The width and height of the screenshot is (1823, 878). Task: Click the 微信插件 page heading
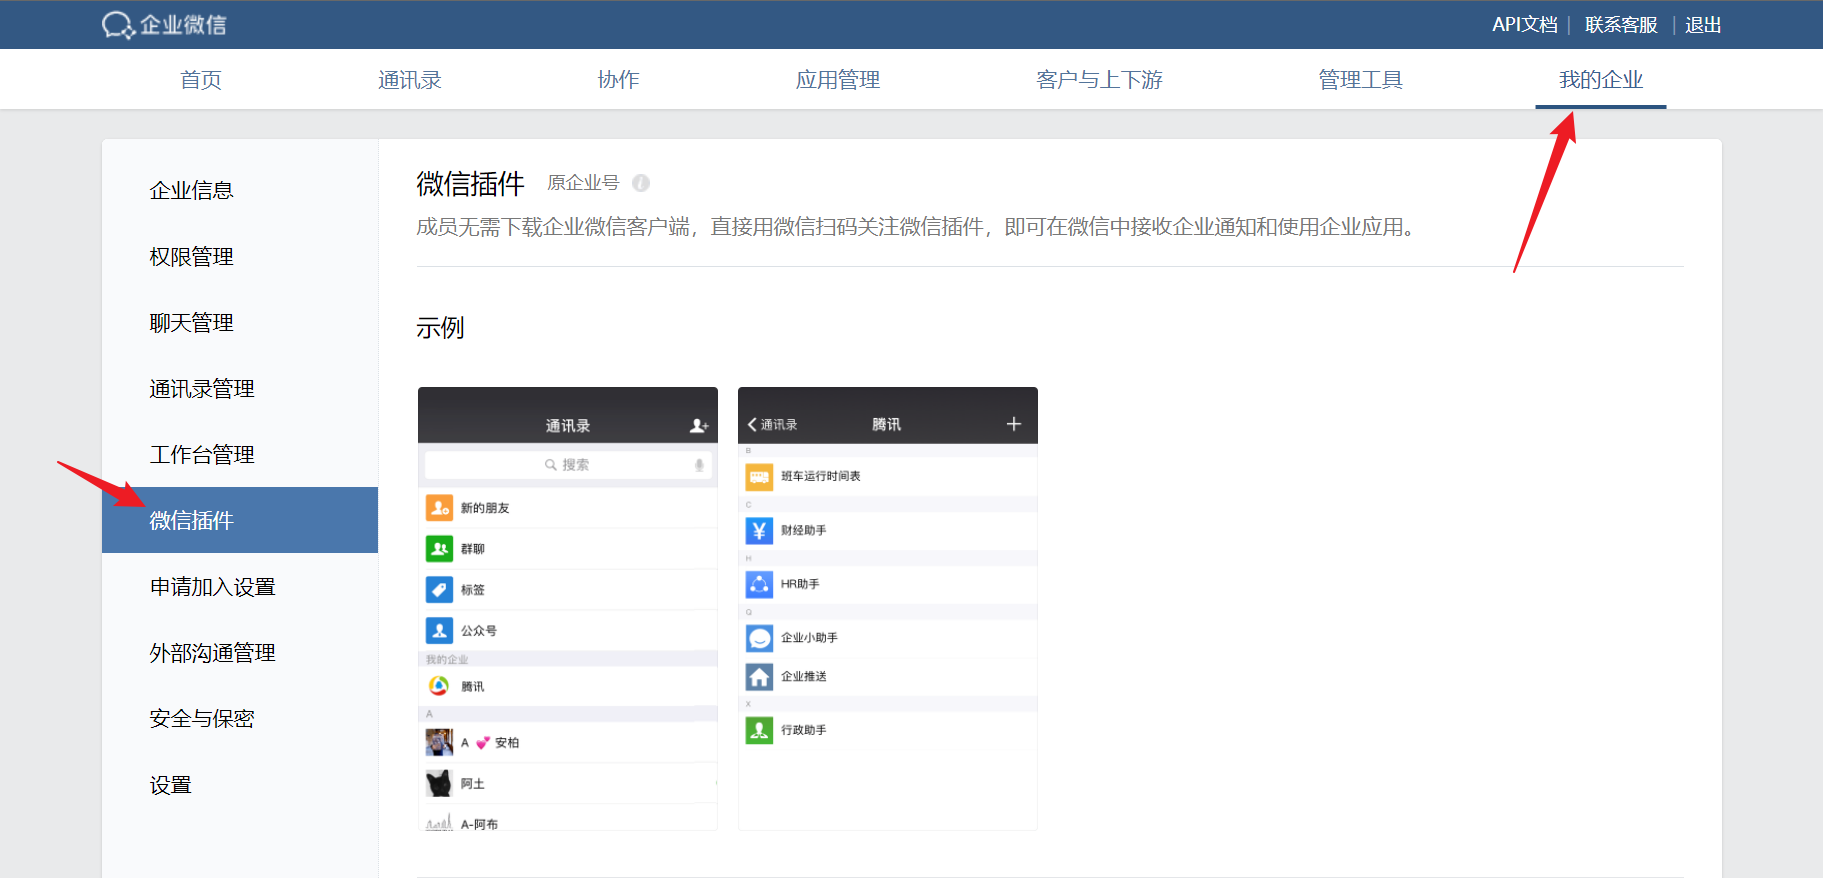[470, 183]
